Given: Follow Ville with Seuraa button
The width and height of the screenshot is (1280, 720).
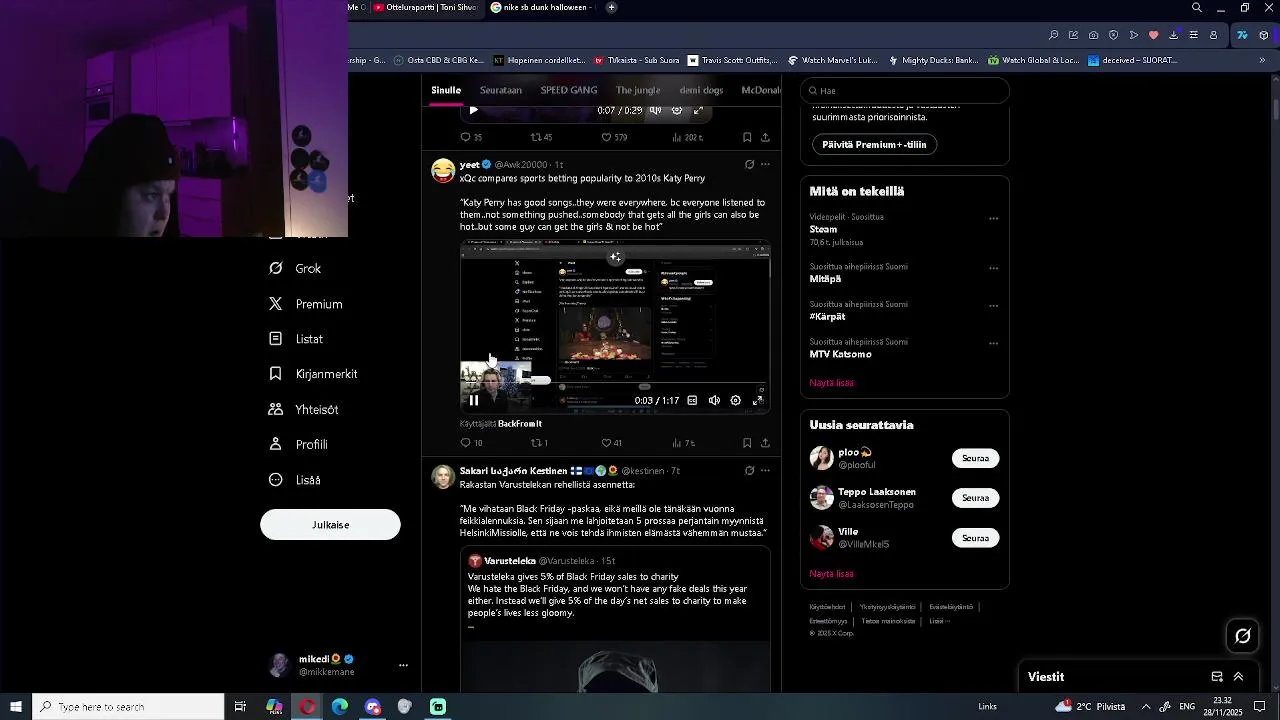Looking at the screenshot, I should (x=975, y=538).
